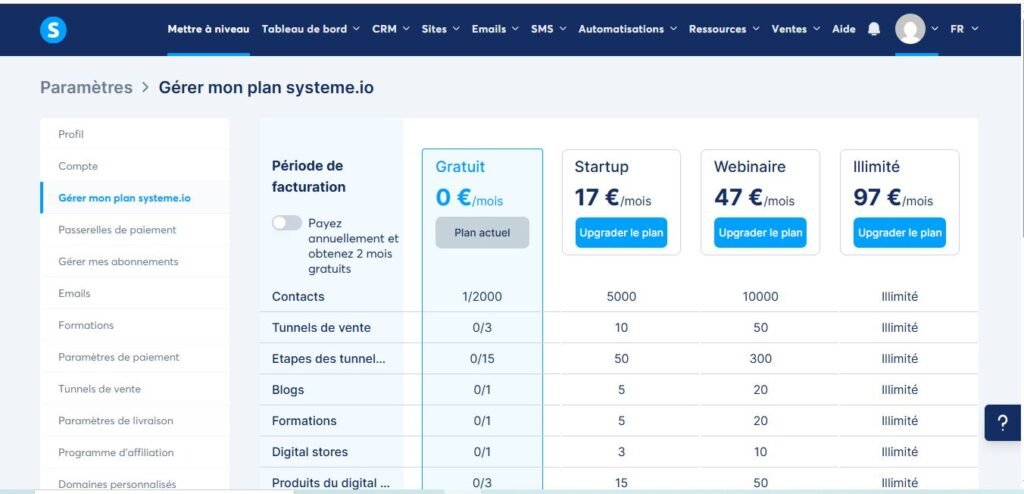Open Formations in settings sidebar

[135, 325]
